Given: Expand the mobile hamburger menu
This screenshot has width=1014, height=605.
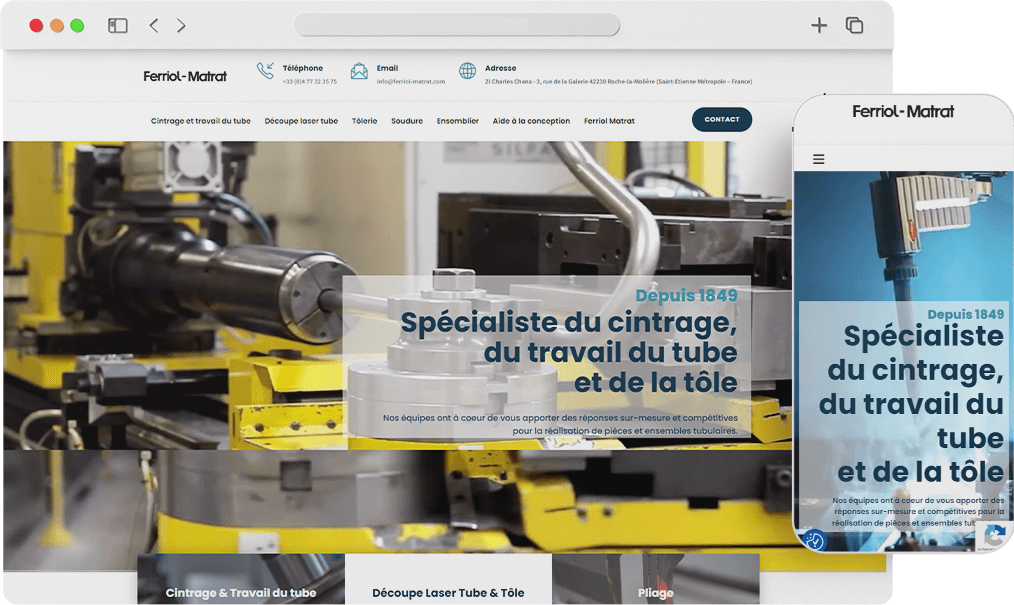Looking at the screenshot, I should click(x=818, y=159).
